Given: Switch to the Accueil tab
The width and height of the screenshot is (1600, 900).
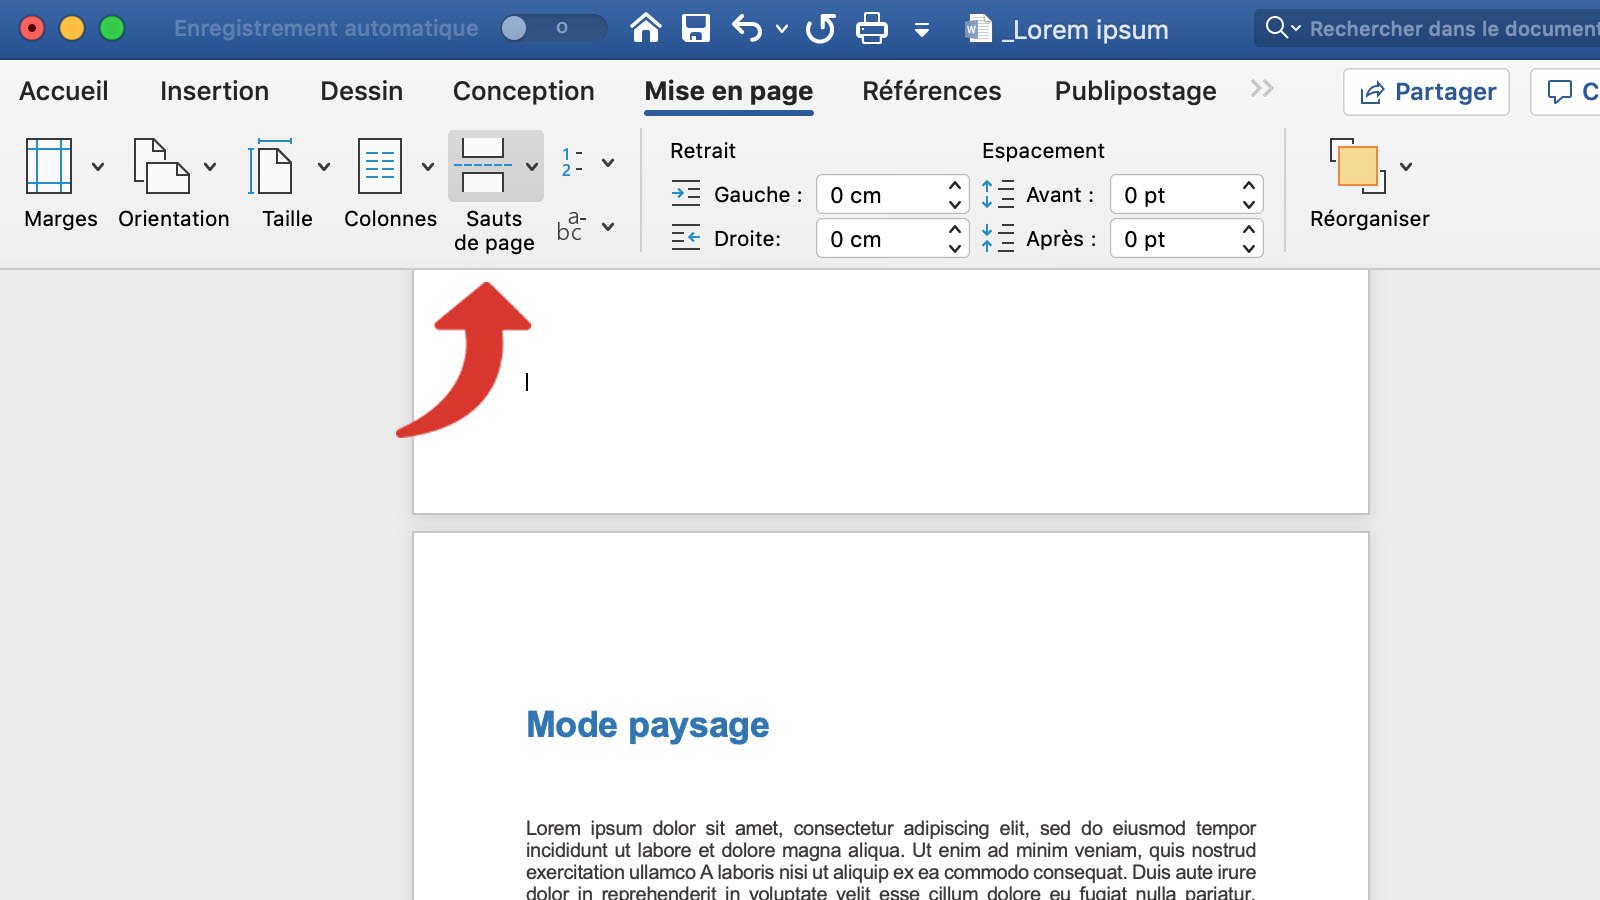Looking at the screenshot, I should coord(64,91).
